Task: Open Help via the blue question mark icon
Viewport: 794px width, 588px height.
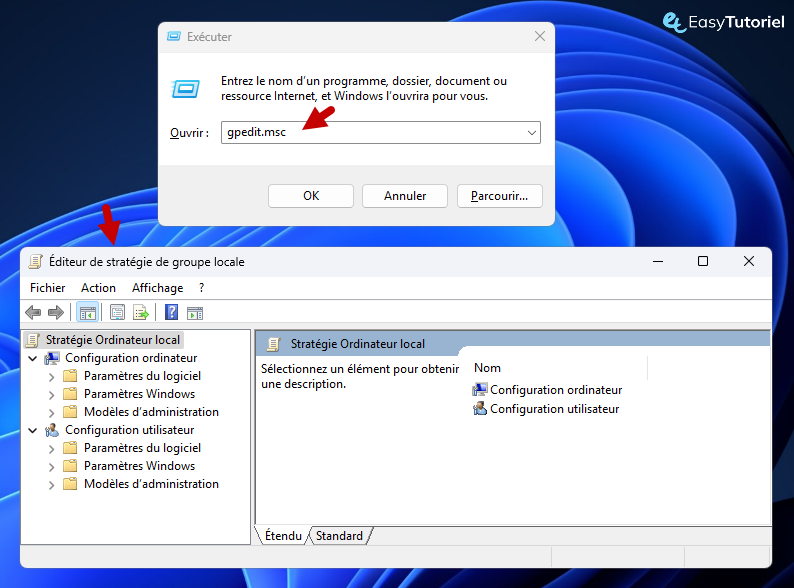Action: coord(171,313)
